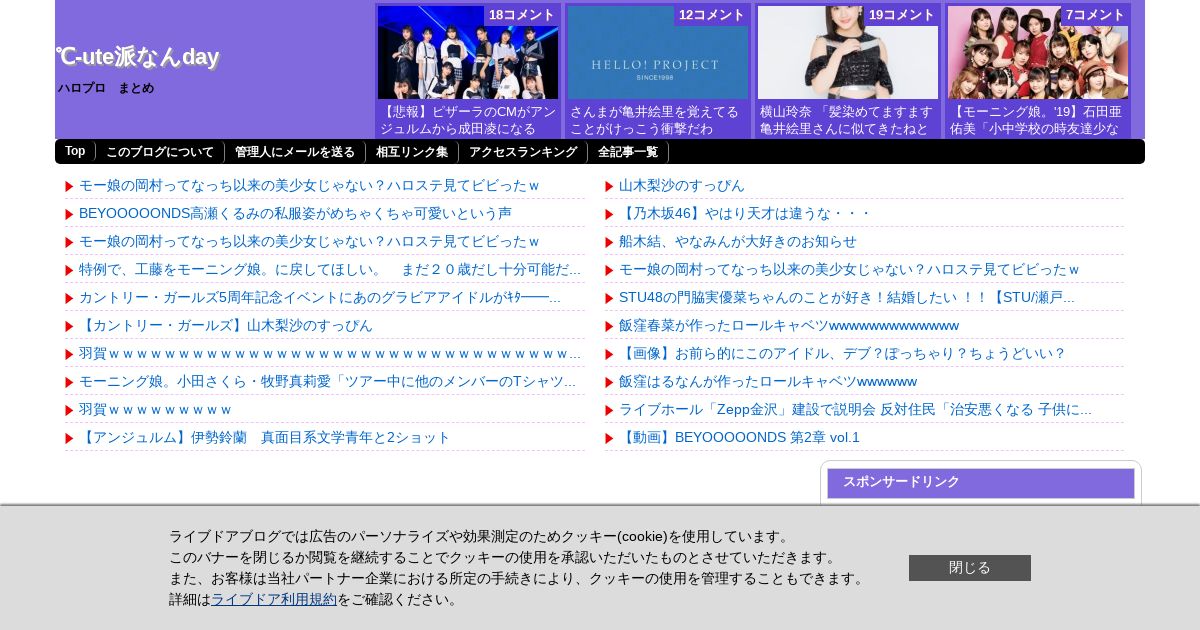This screenshot has width=1200, height=630.
Task: Click red arrow beside 【乃木坂46】やはり天才
Action: pyautogui.click(x=610, y=214)
